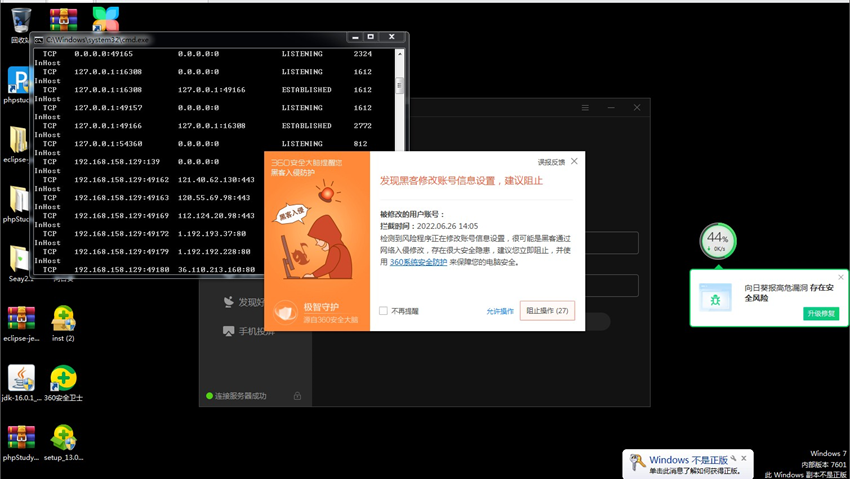Click PID 2324 in cmd output

363,54
